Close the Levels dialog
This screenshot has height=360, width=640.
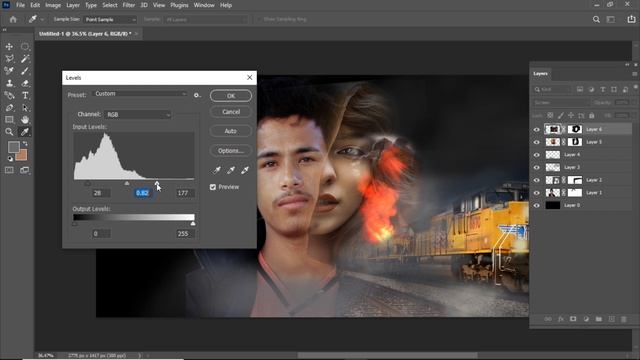pos(249,78)
